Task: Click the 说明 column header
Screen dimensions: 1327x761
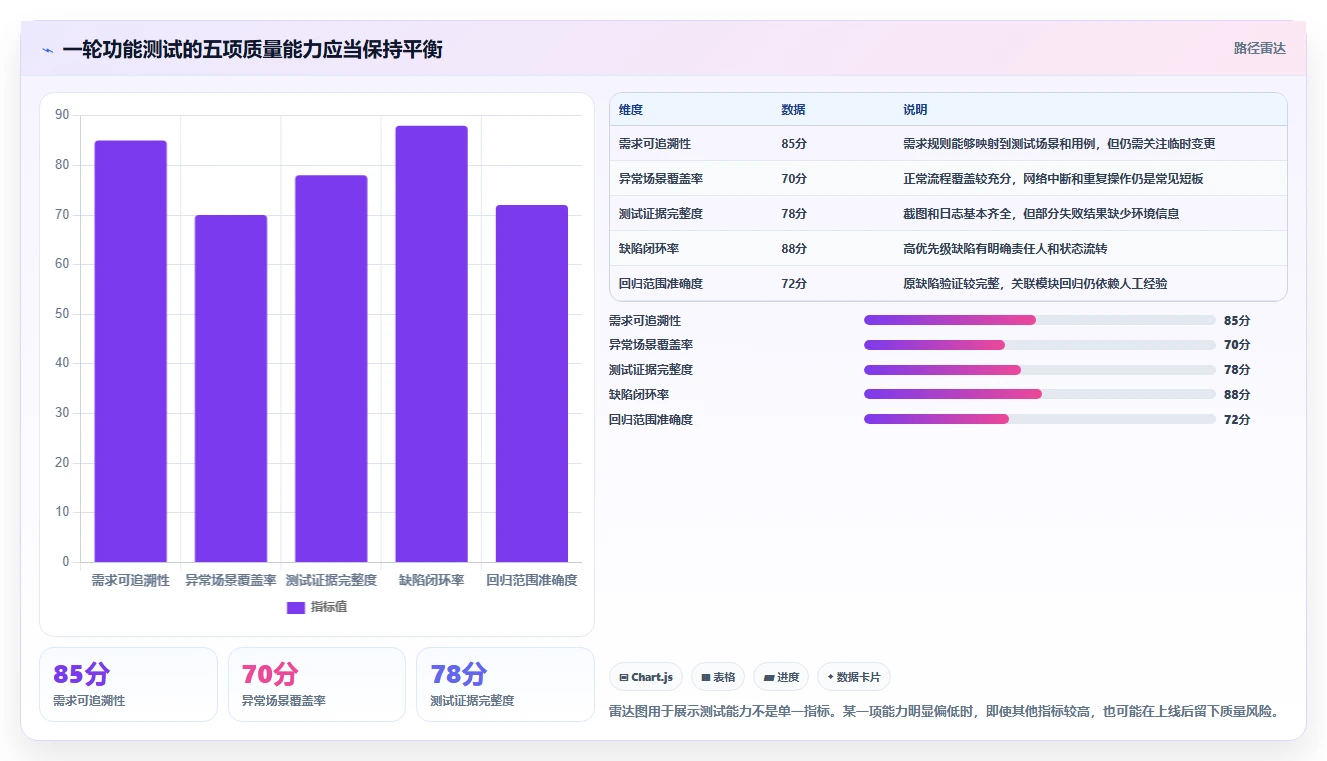Action: tap(915, 110)
